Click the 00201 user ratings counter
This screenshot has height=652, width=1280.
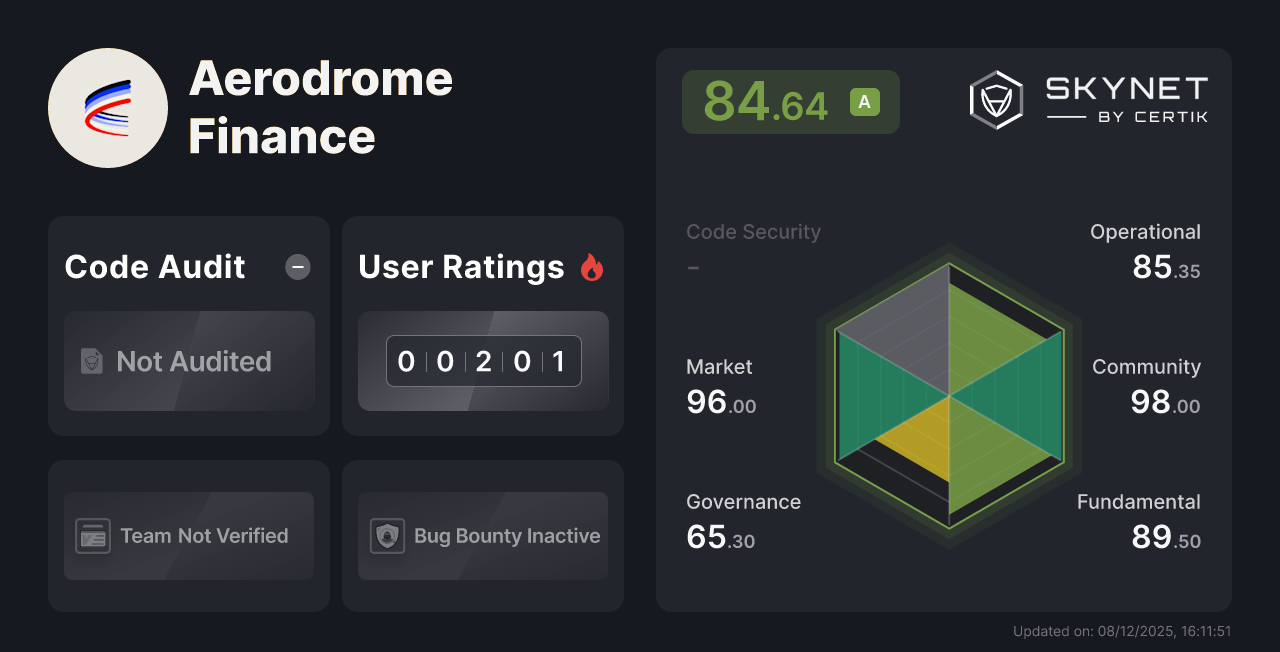(483, 361)
